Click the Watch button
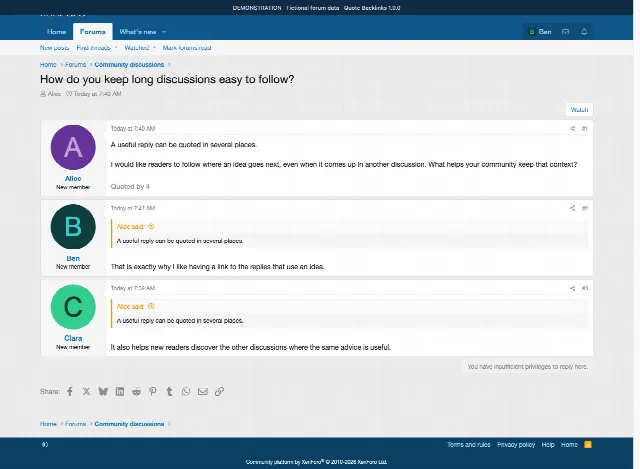The width and height of the screenshot is (640, 469). [x=579, y=110]
